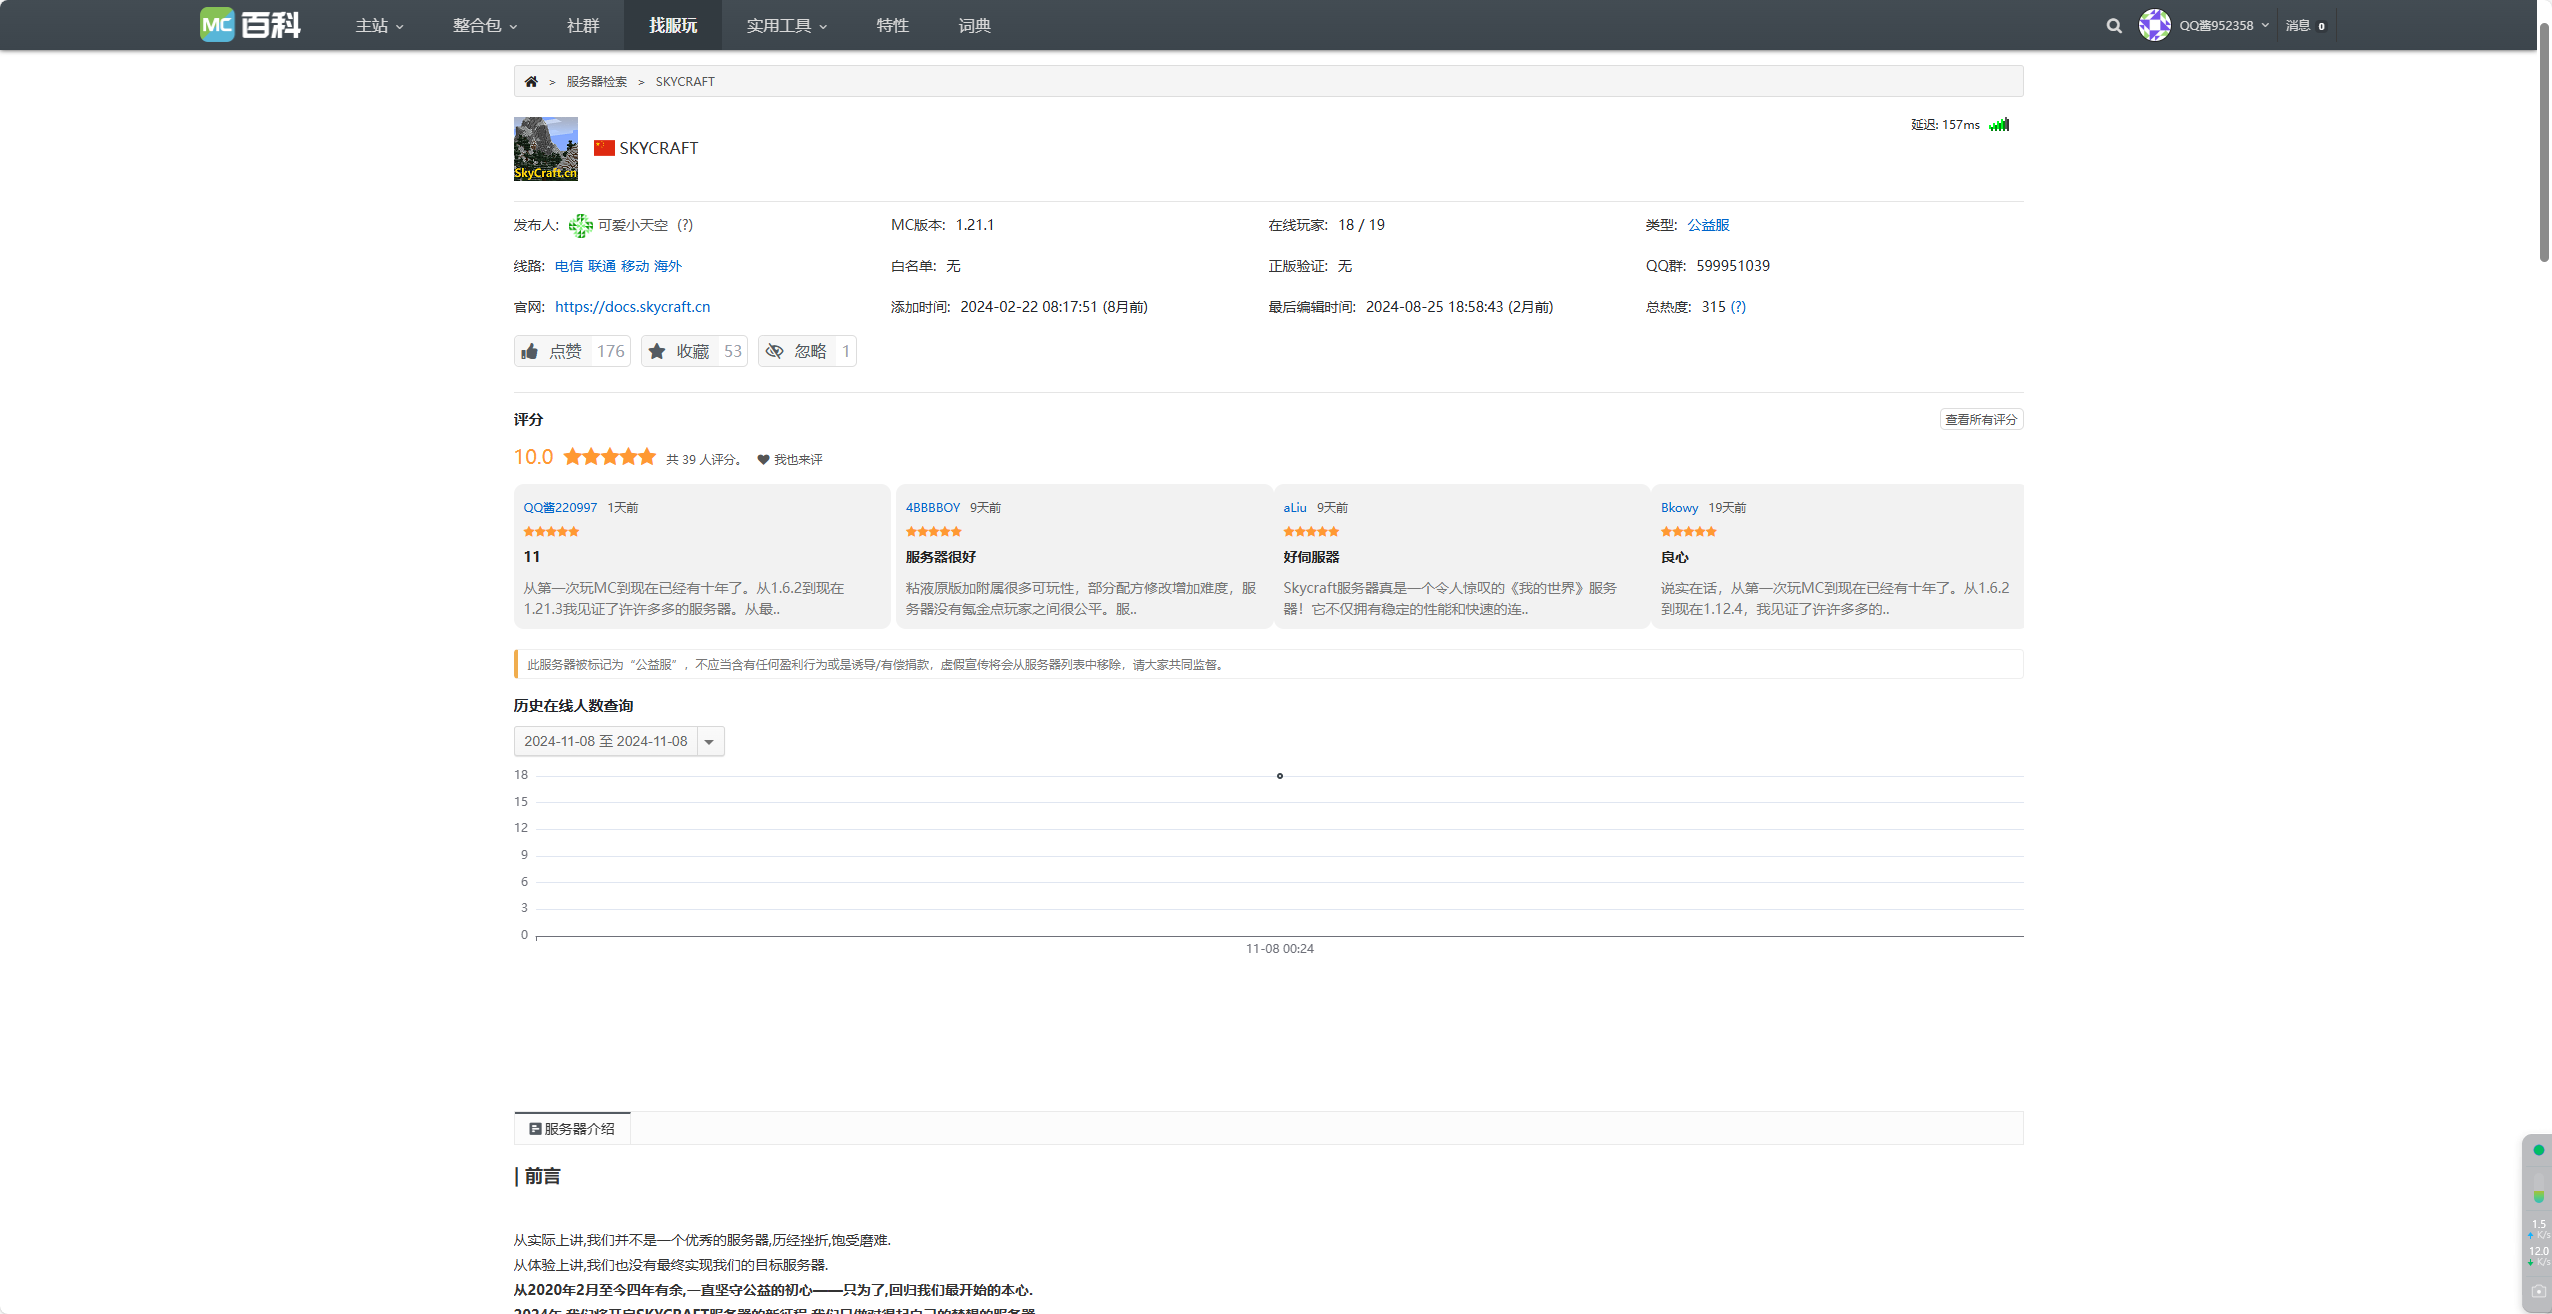Image resolution: width=2552 pixels, height=1314 pixels.
Task: Click review title 服务器很好
Action: pyautogui.click(x=941, y=557)
